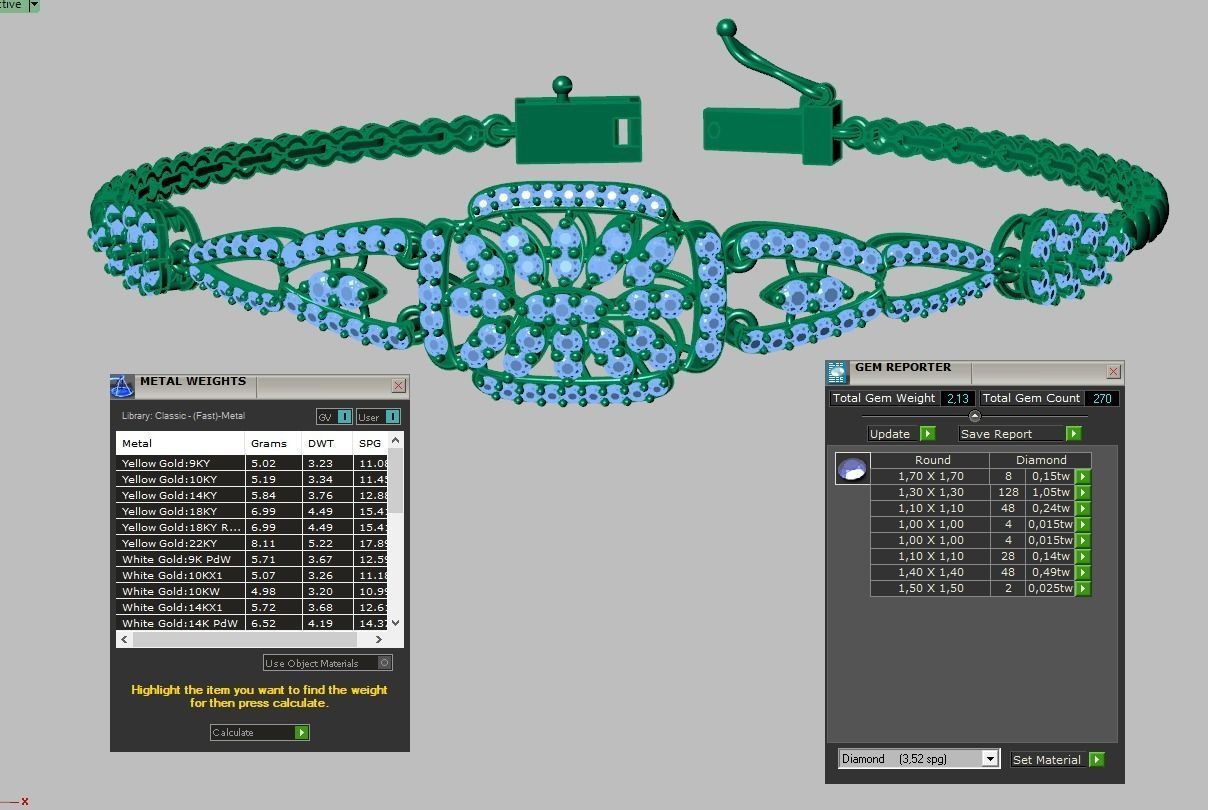Click the Metal Weights flask panel icon
Screen dimensions: 1208x810
click(x=121, y=385)
